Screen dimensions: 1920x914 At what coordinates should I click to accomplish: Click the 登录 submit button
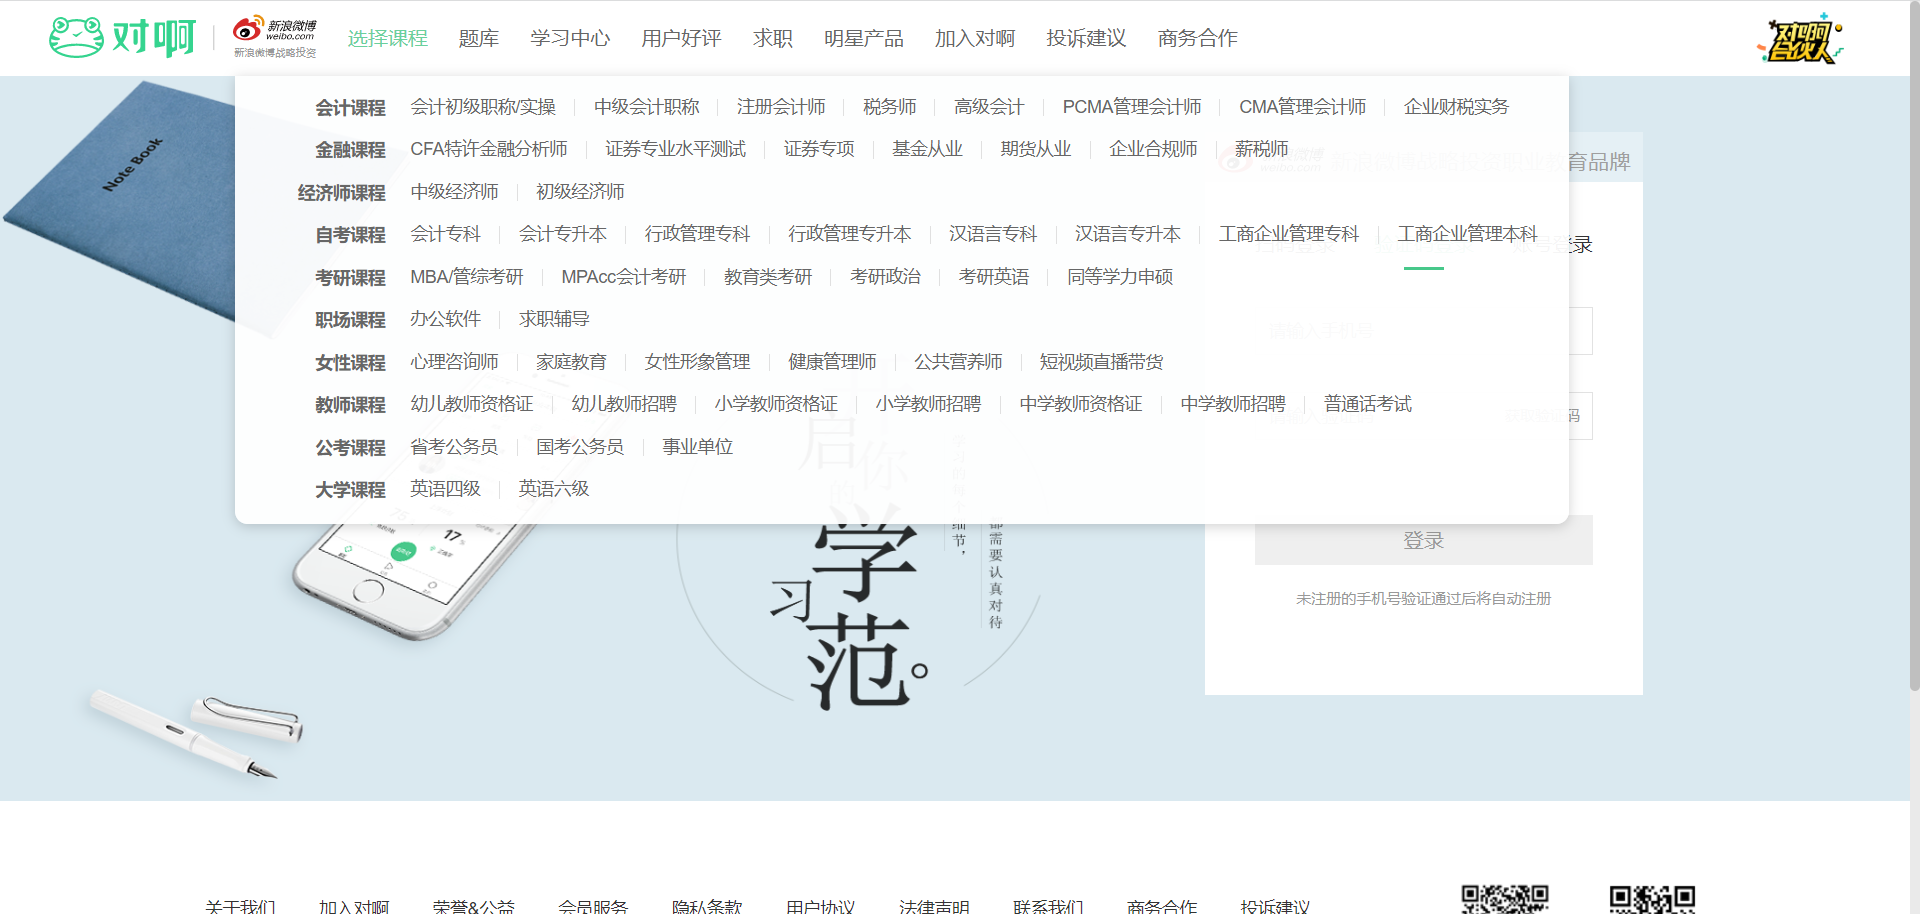tap(1424, 540)
